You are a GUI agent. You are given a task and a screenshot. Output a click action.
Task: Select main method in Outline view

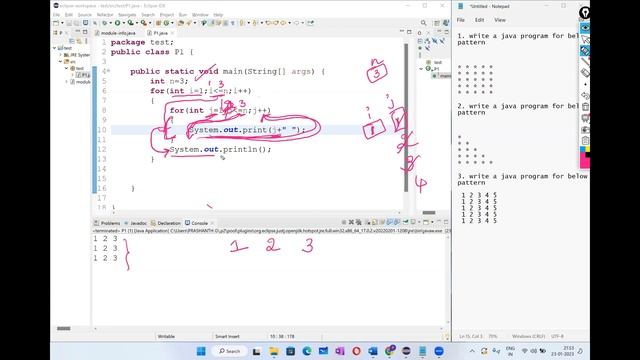[x=442, y=76]
